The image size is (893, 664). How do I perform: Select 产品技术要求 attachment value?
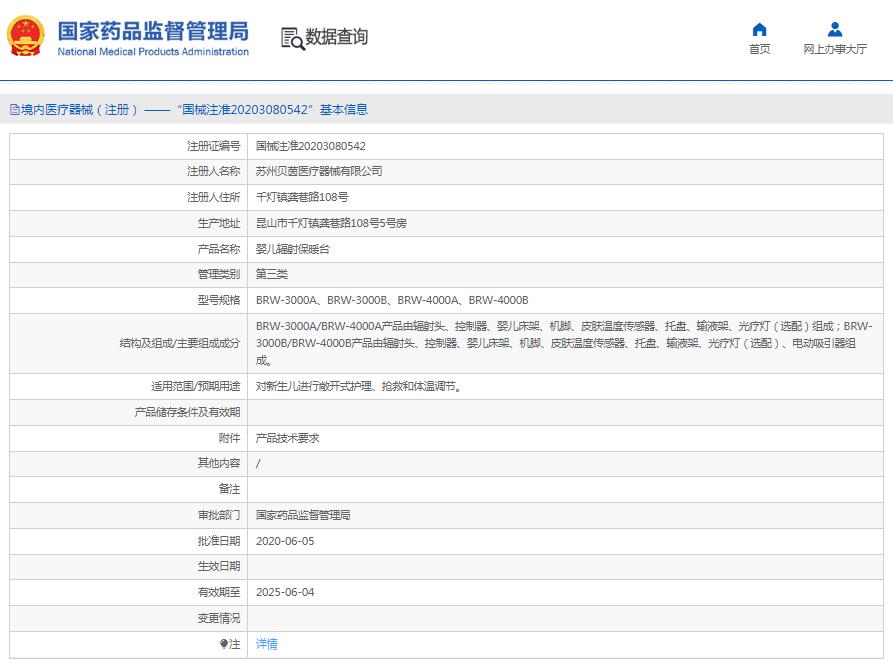click(x=288, y=438)
